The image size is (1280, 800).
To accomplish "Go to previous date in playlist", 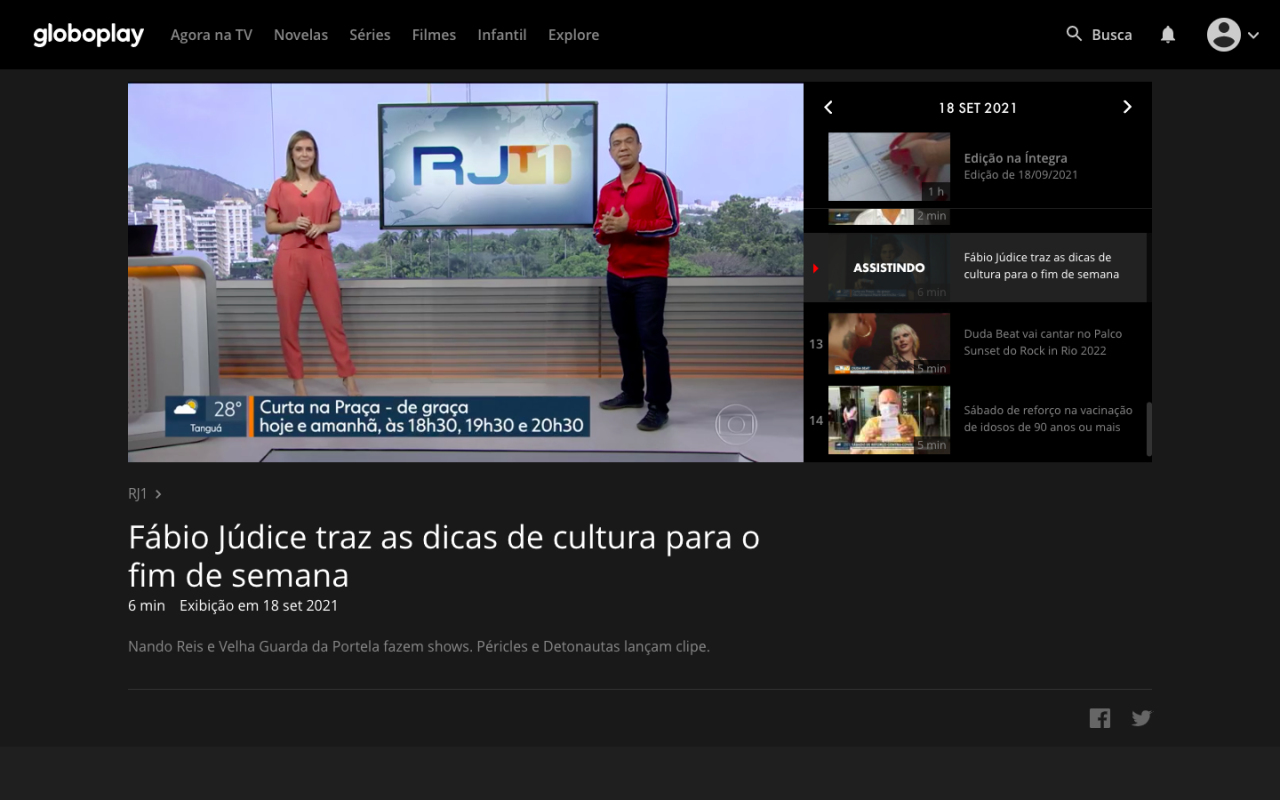I will pyautogui.click(x=828, y=107).
